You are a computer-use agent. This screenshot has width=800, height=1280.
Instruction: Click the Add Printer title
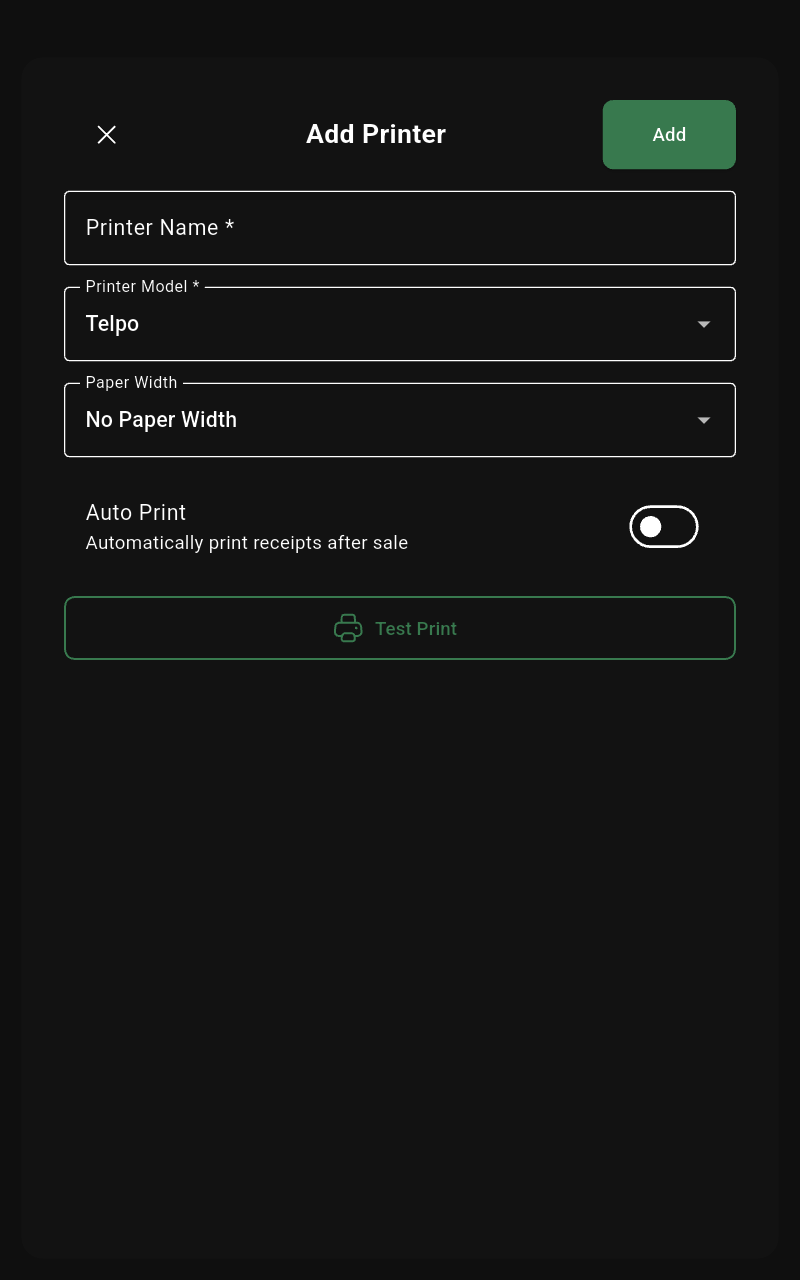(376, 134)
